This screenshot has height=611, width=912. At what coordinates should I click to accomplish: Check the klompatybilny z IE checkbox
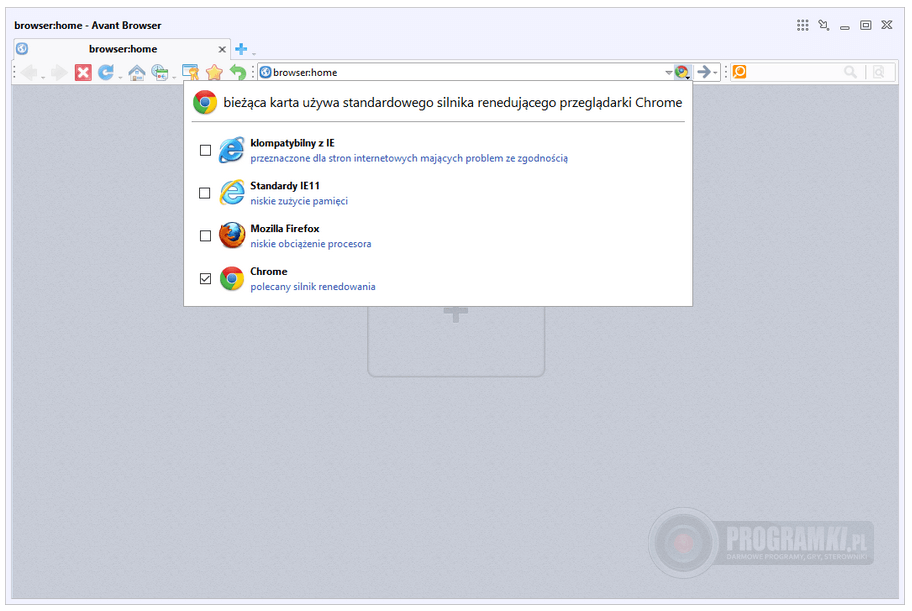click(x=205, y=150)
